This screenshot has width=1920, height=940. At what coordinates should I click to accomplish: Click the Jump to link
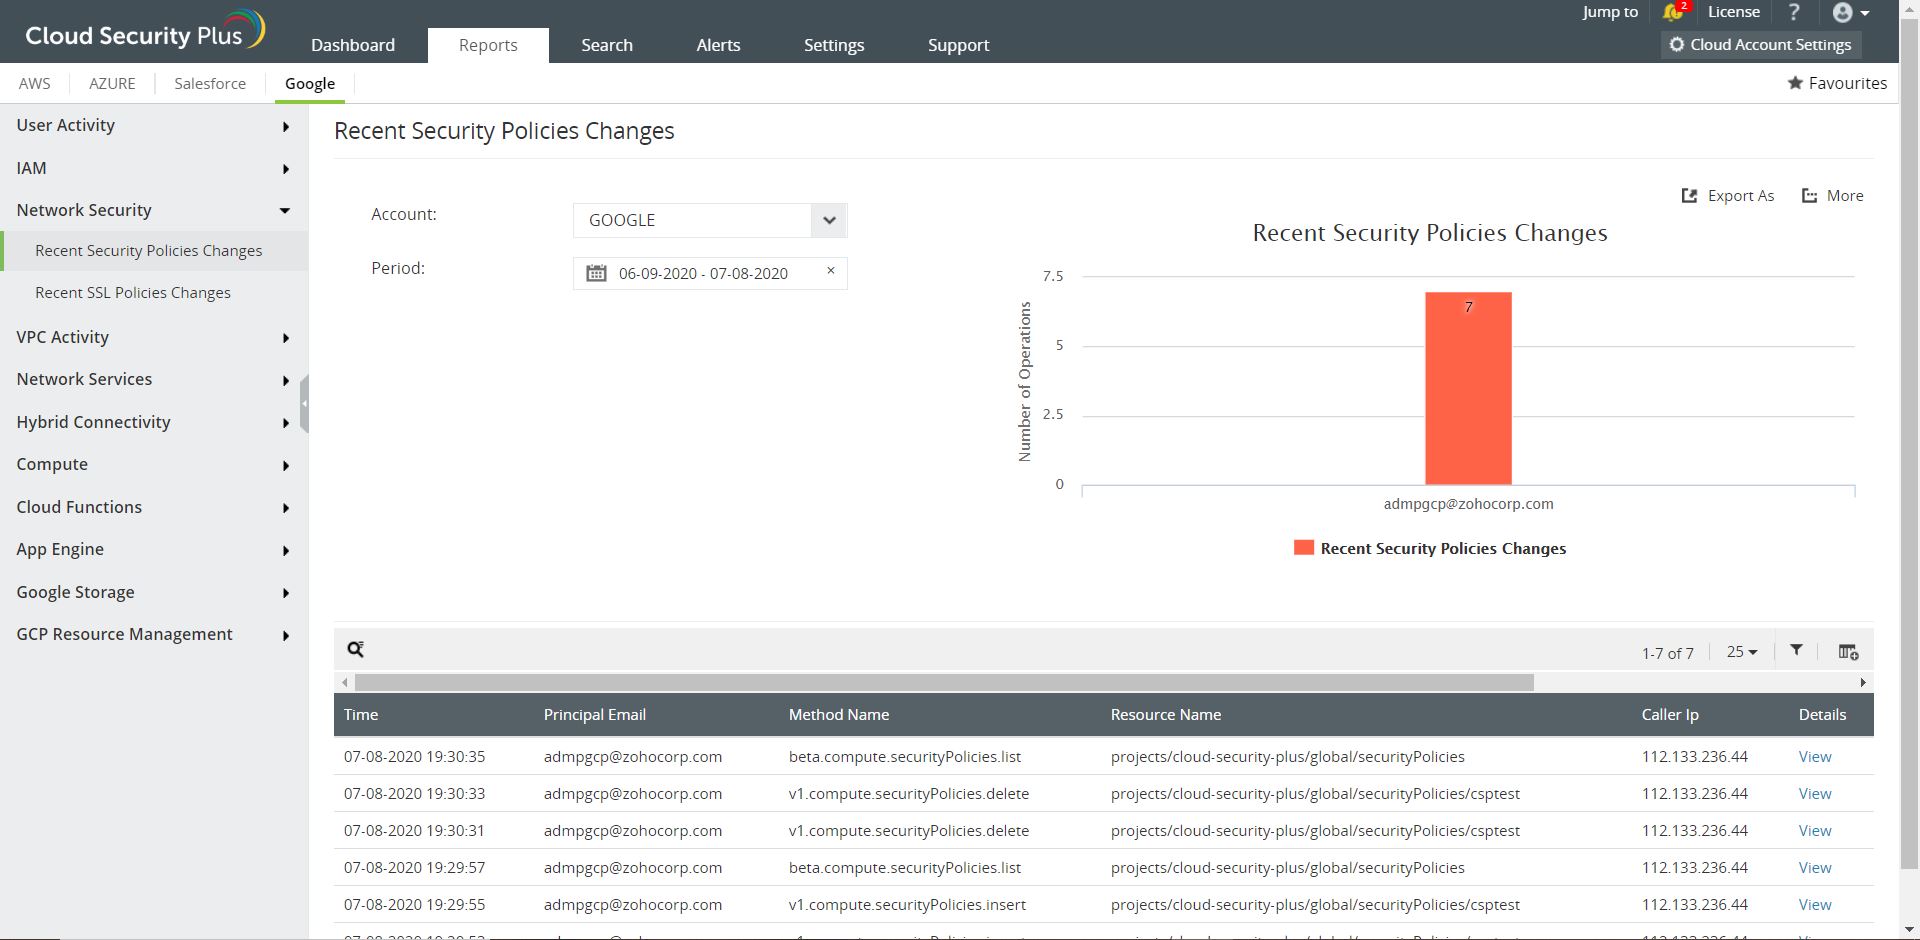pos(1610,12)
